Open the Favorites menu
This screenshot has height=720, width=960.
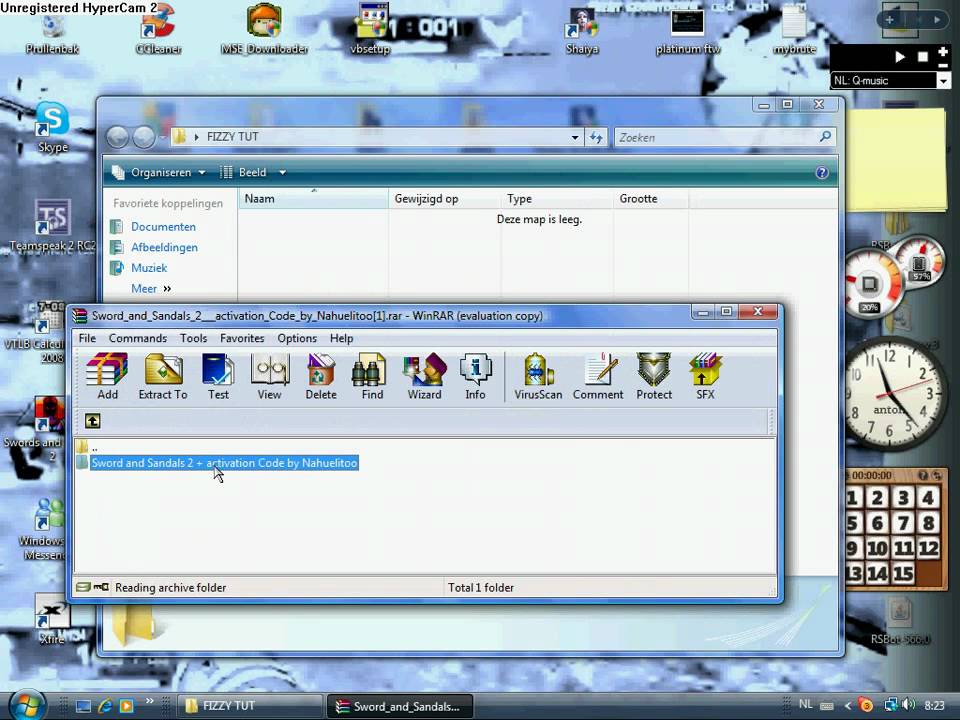coord(242,338)
